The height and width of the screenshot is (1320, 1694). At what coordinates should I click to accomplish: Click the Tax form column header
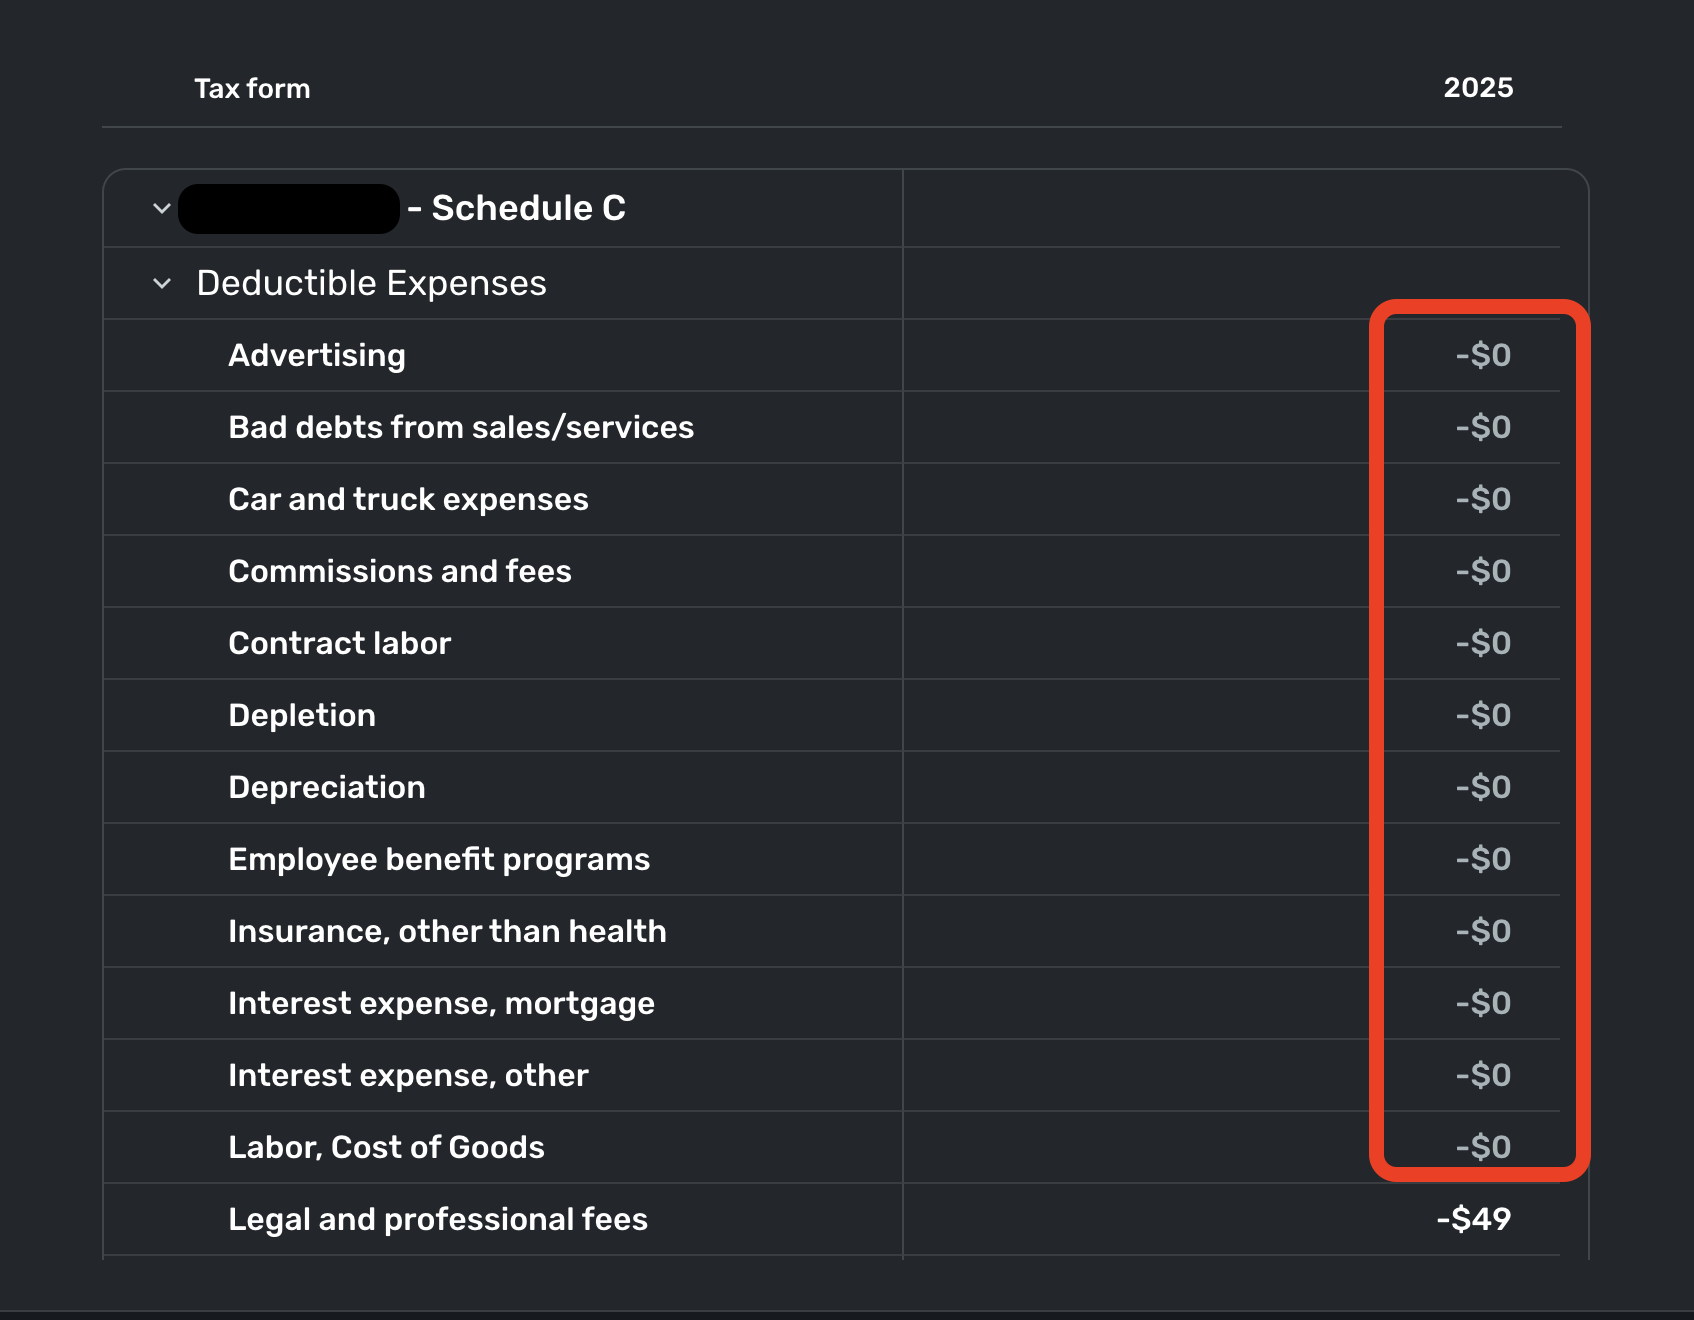pyautogui.click(x=252, y=89)
